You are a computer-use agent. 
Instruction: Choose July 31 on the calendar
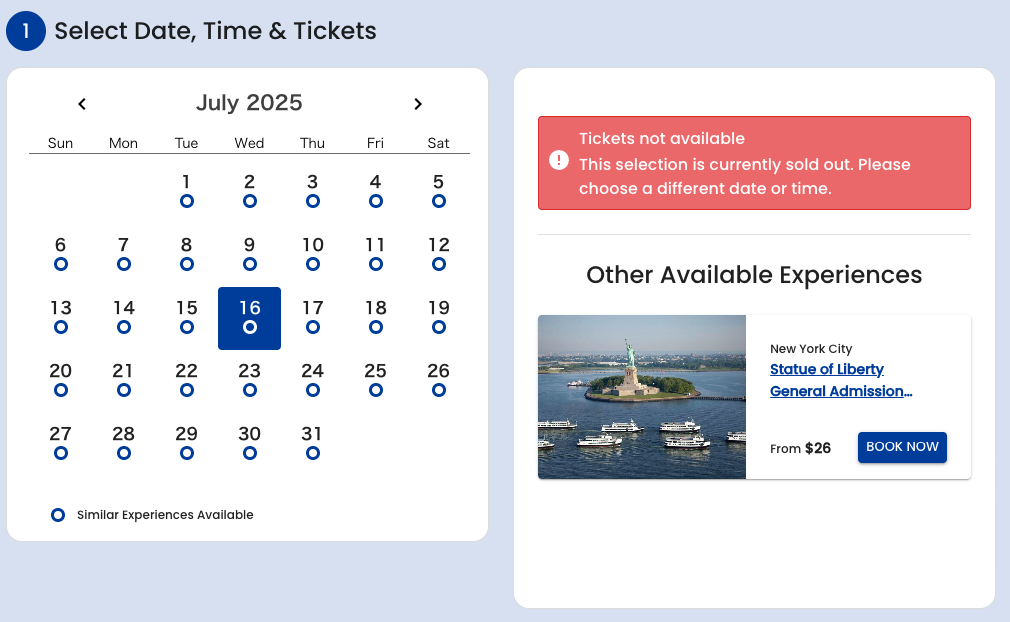click(x=312, y=444)
